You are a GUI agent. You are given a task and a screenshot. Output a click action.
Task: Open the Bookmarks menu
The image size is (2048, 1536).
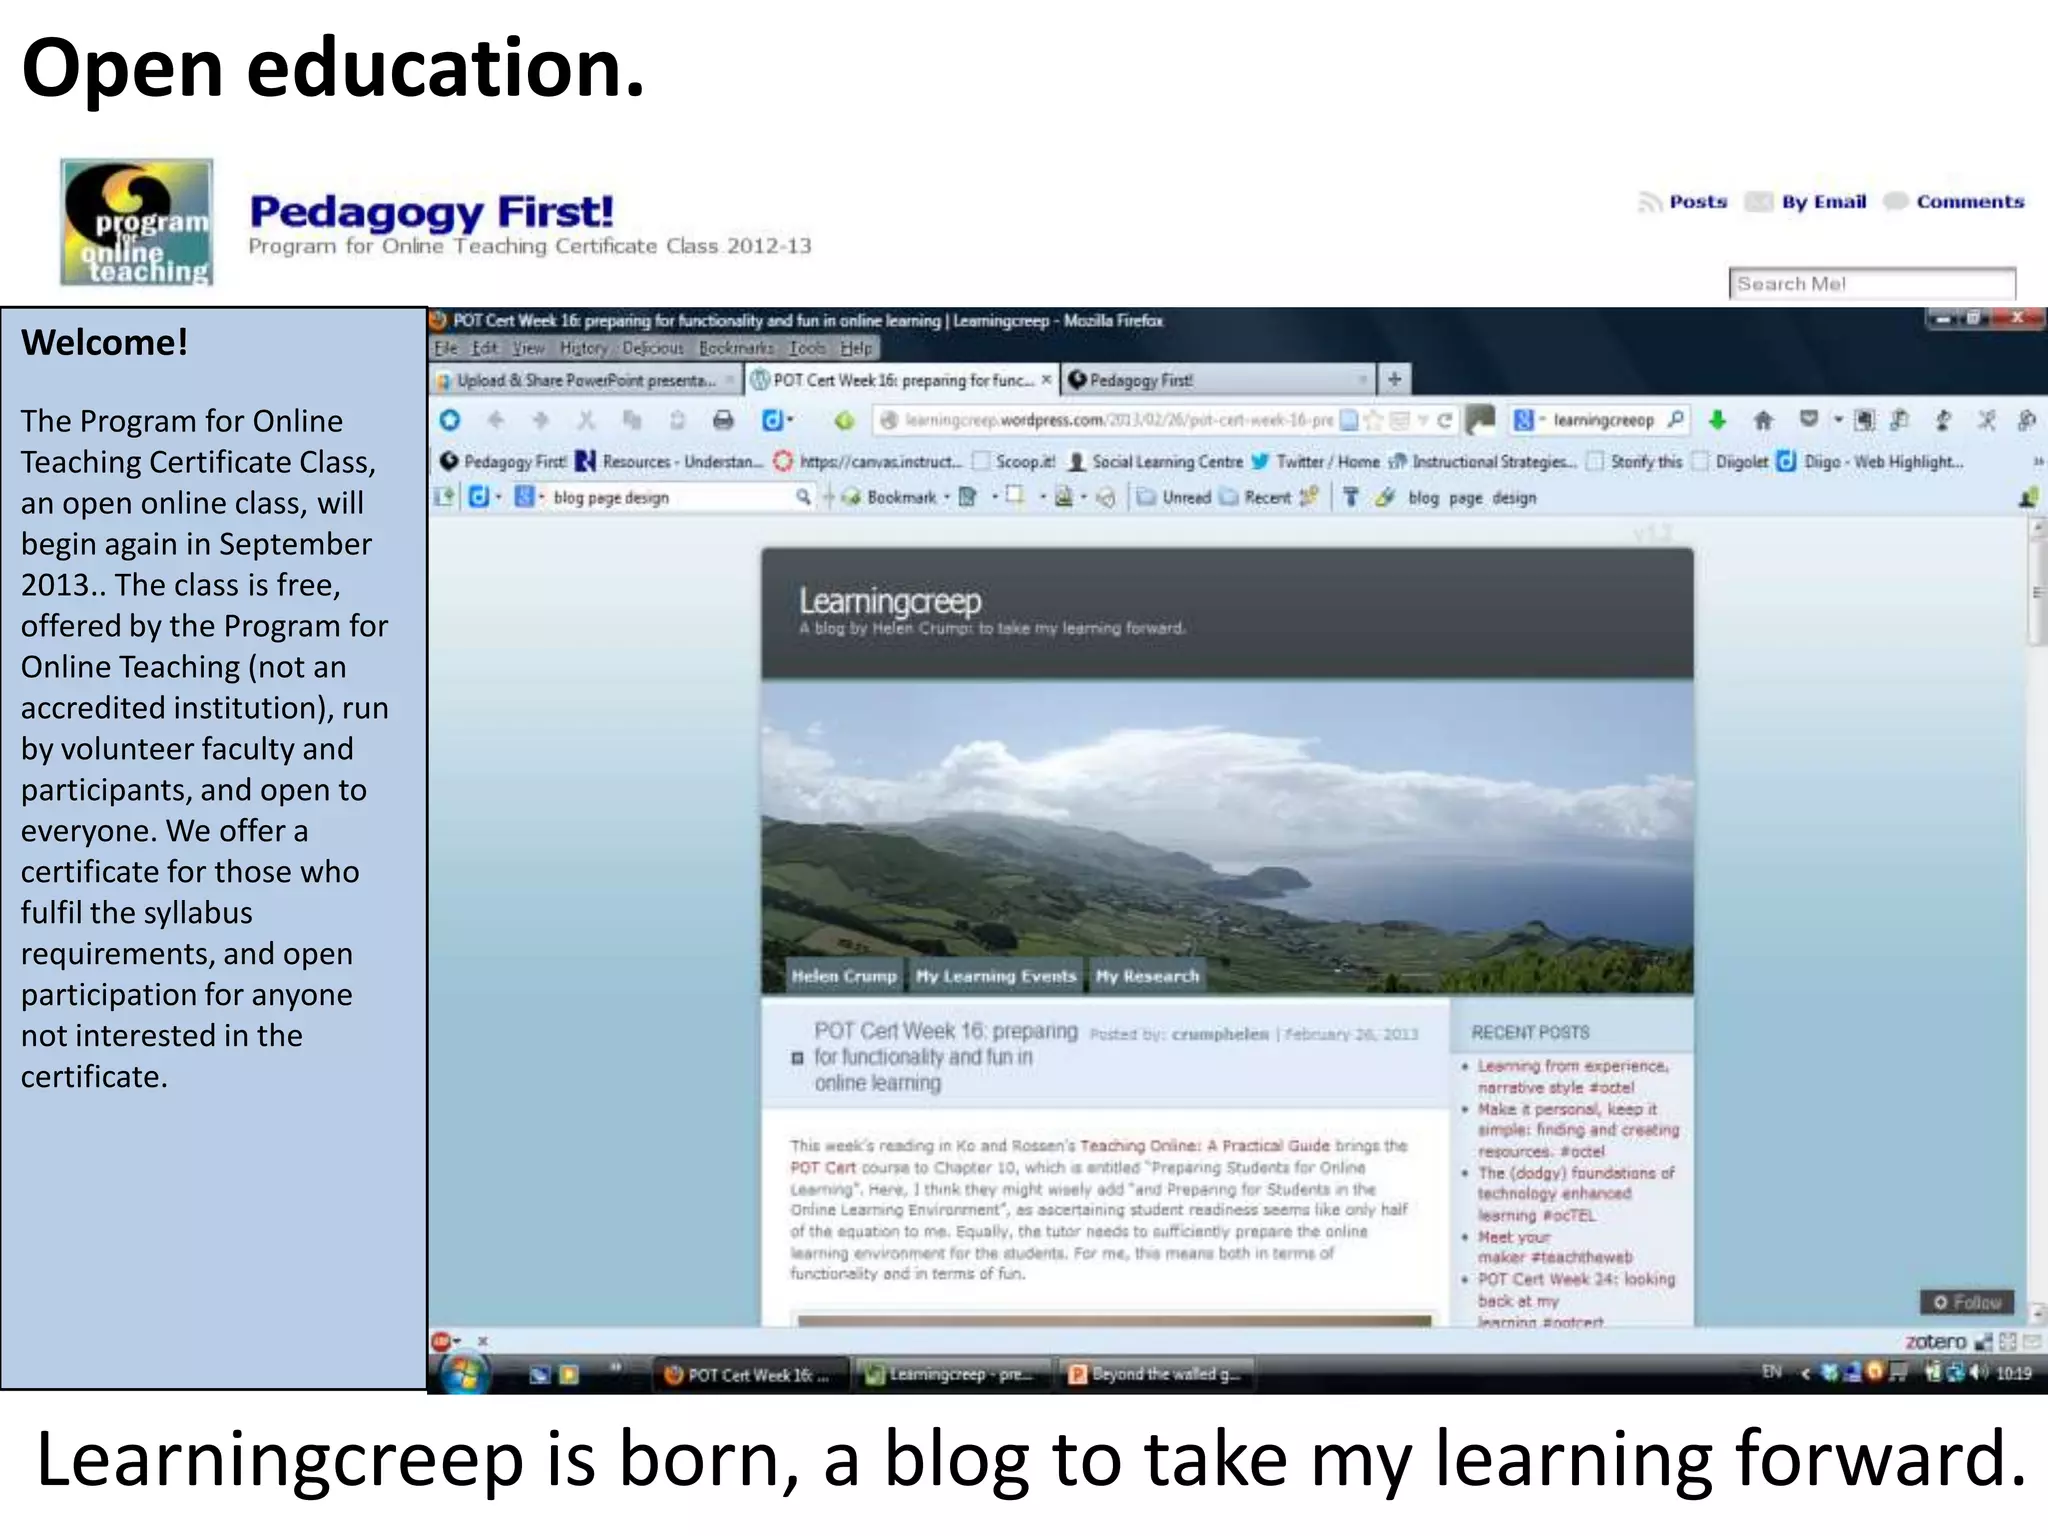(x=736, y=348)
